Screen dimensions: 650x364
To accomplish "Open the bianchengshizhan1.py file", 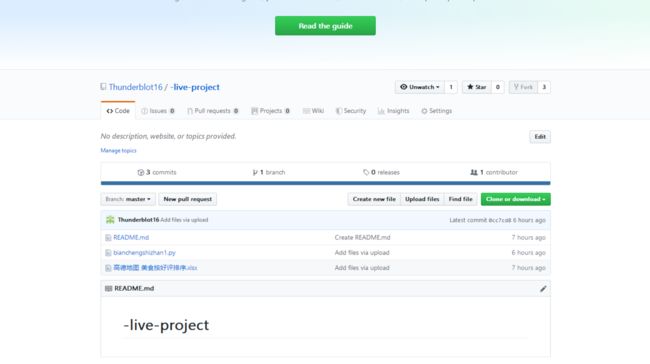I will 144,252.
